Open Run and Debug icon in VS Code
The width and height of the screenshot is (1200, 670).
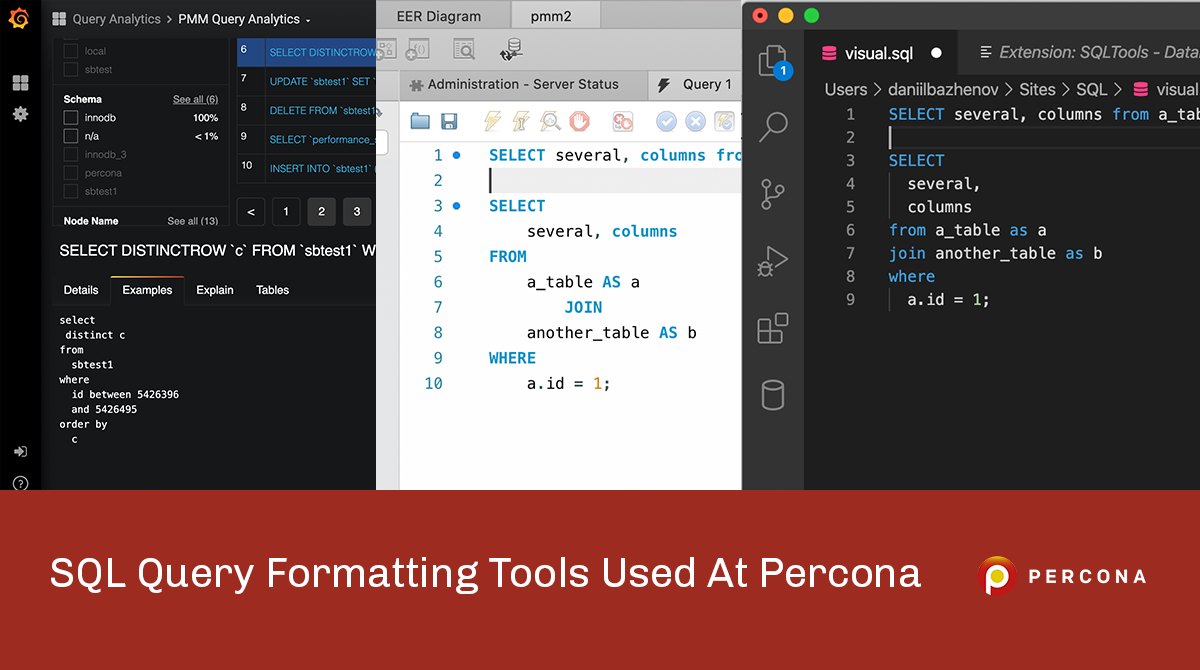click(x=773, y=261)
